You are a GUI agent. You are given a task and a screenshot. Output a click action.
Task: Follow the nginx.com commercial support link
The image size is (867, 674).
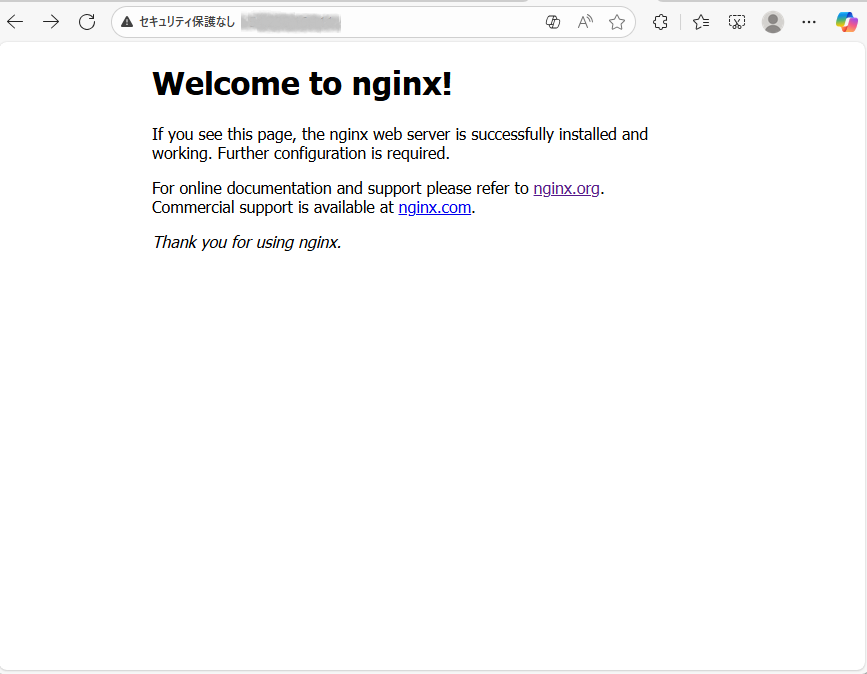pos(434,208)
